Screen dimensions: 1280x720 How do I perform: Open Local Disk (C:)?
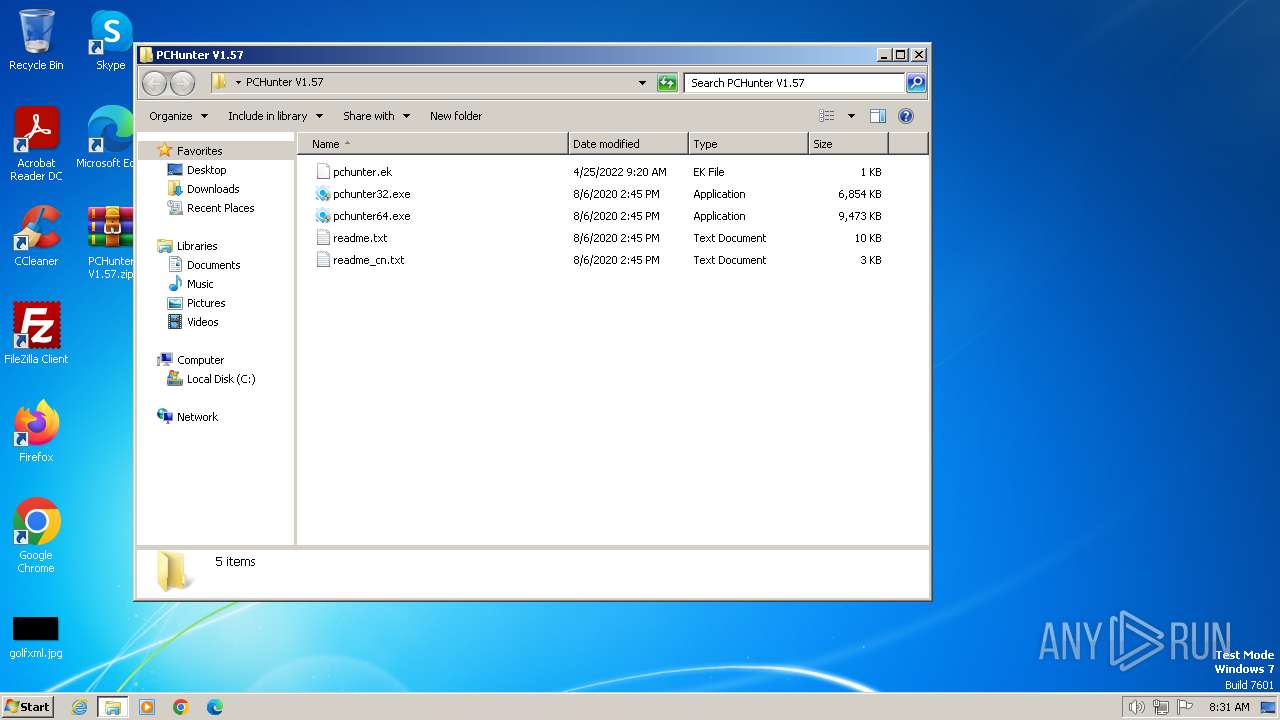[x=220, y=379]
